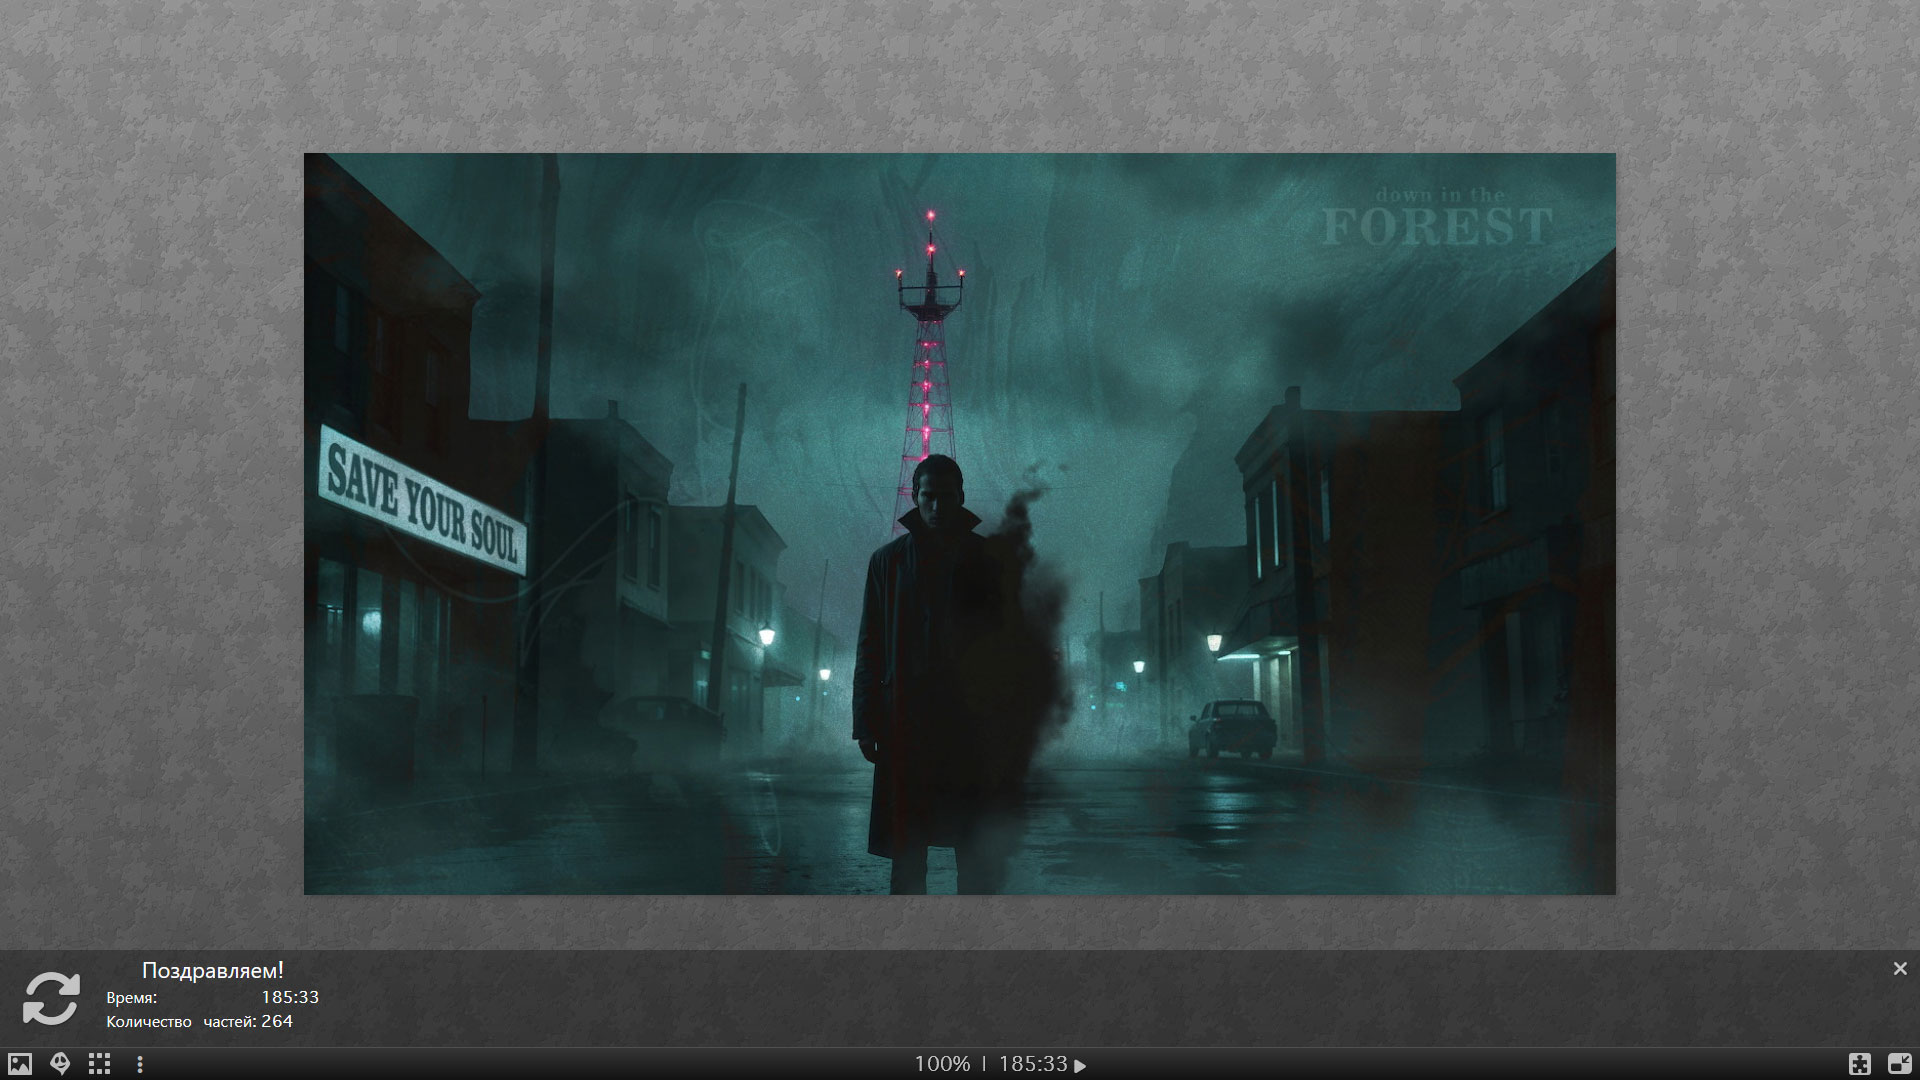Exit fullscreen with the bottom-right corner icon
This screenshot has width=1920, height=1080.
[1899, 1064]
